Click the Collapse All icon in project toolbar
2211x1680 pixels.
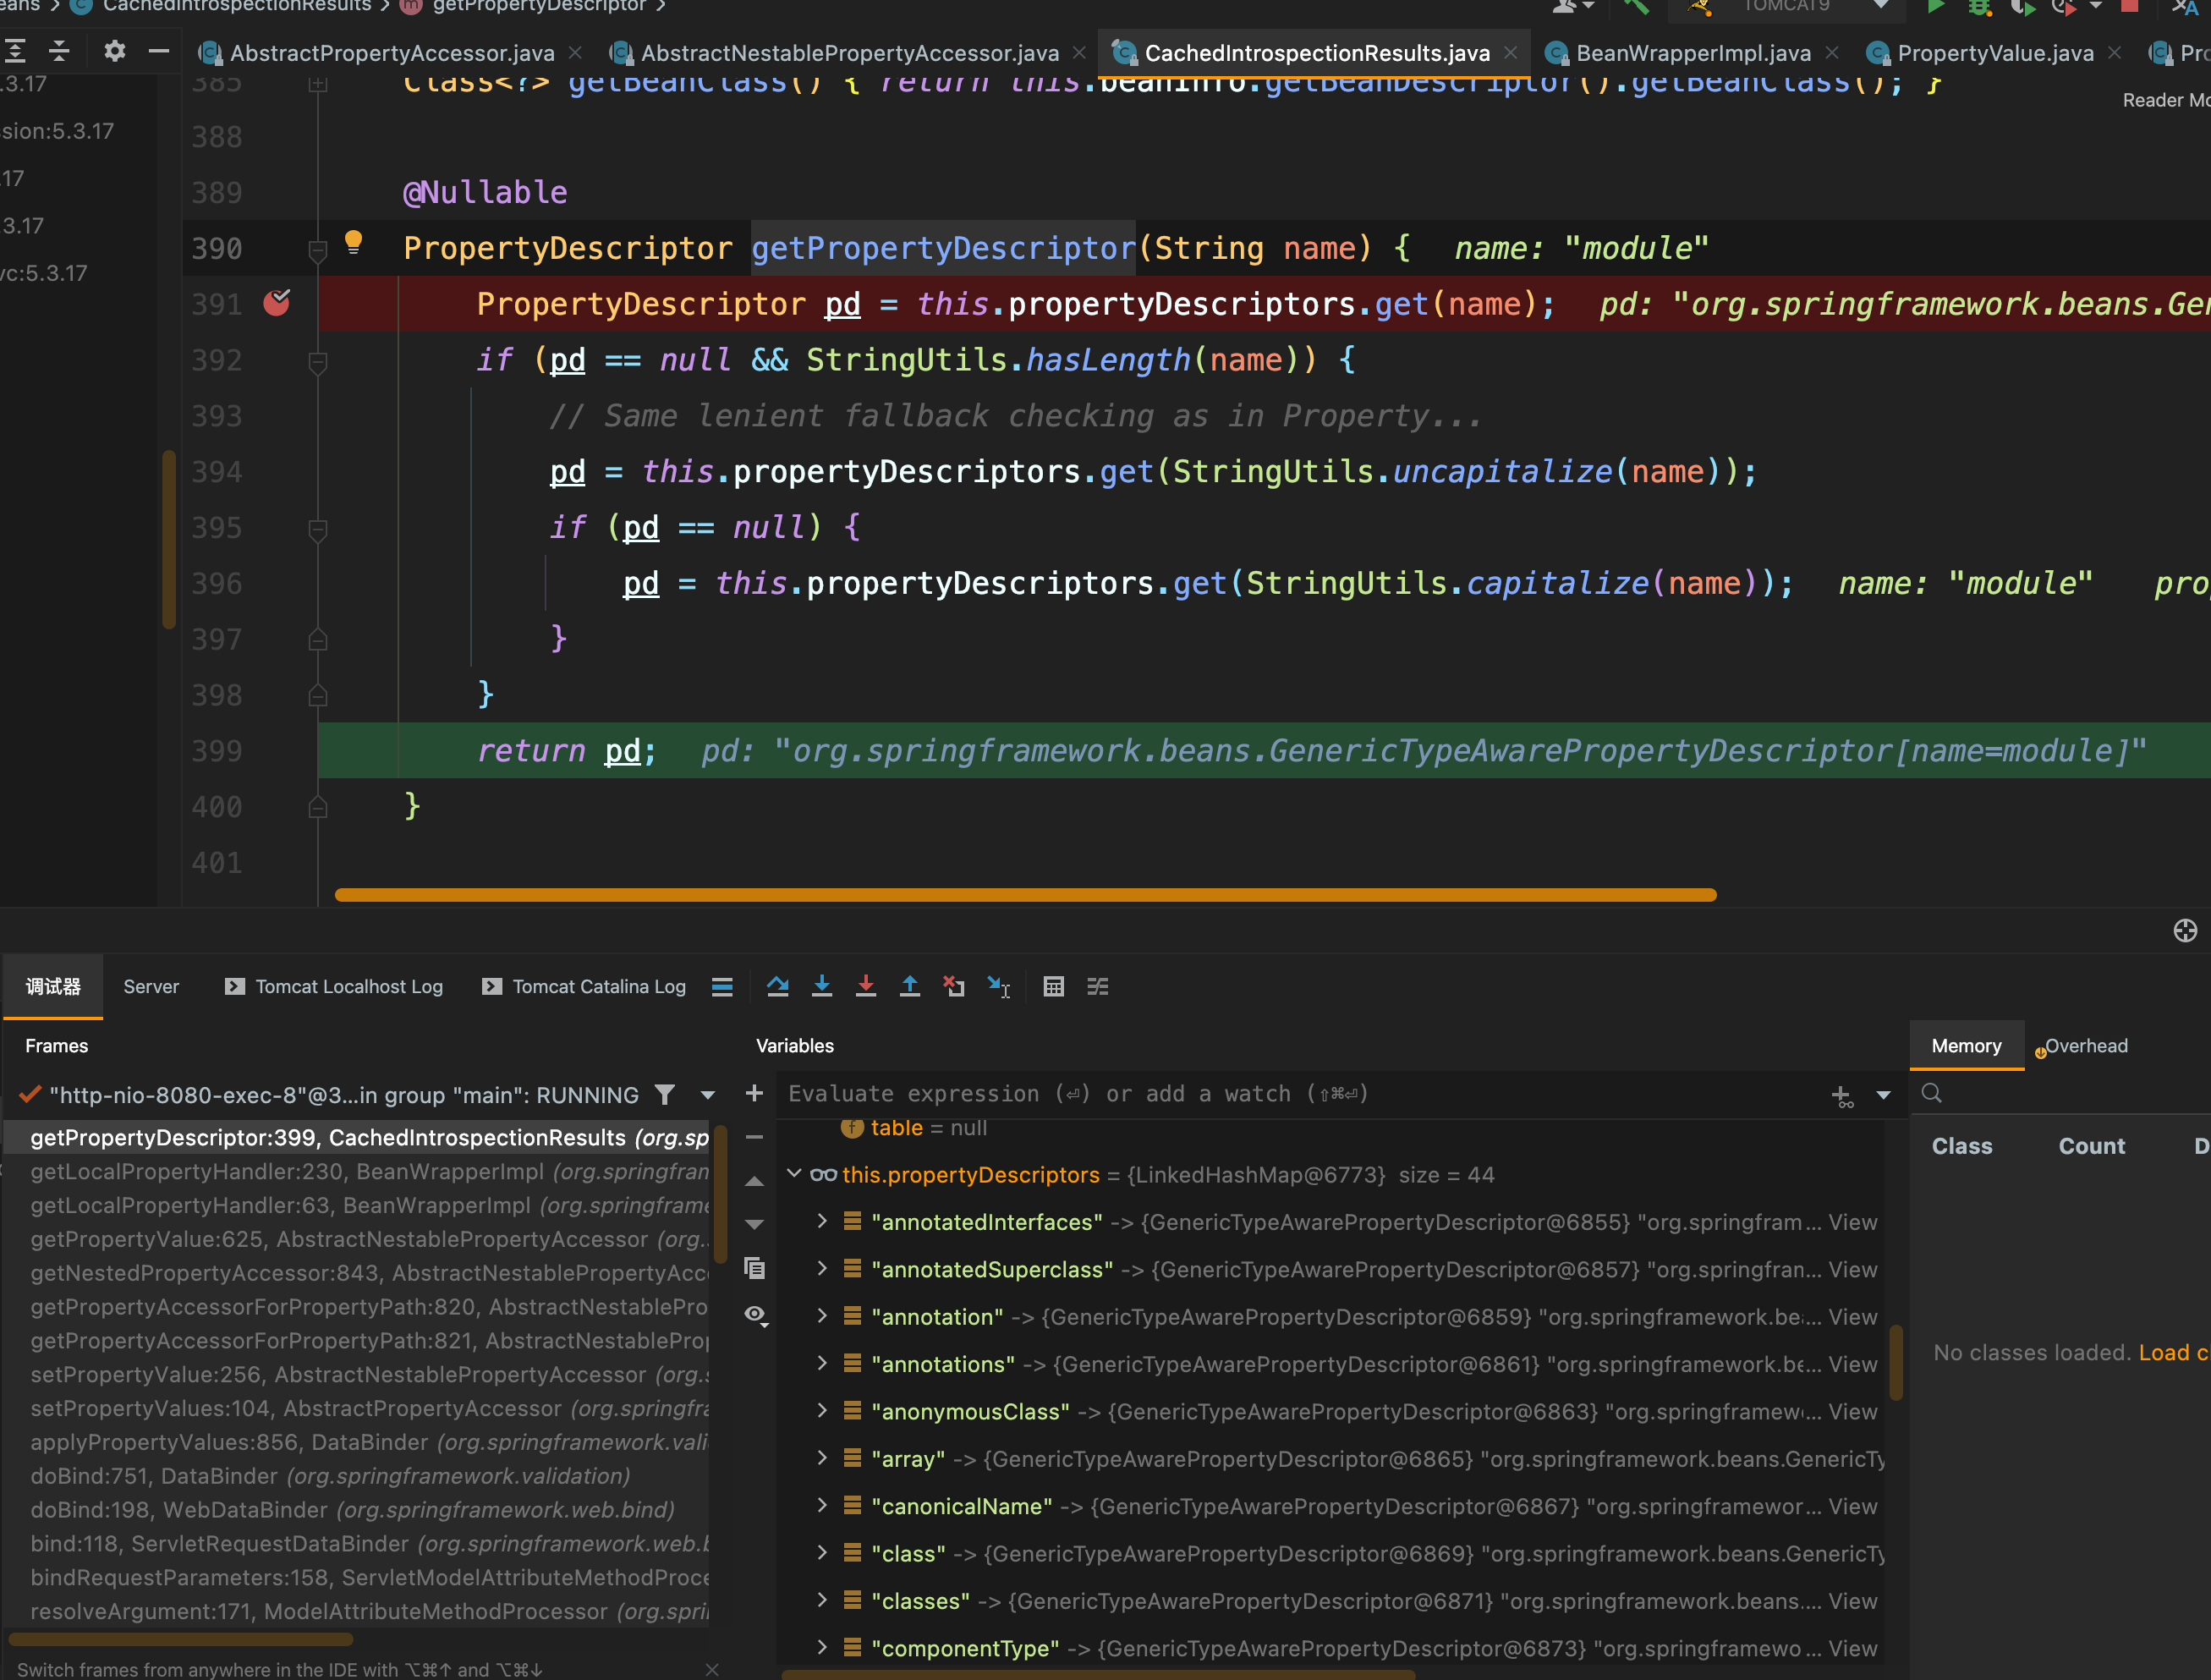[59, 50]
